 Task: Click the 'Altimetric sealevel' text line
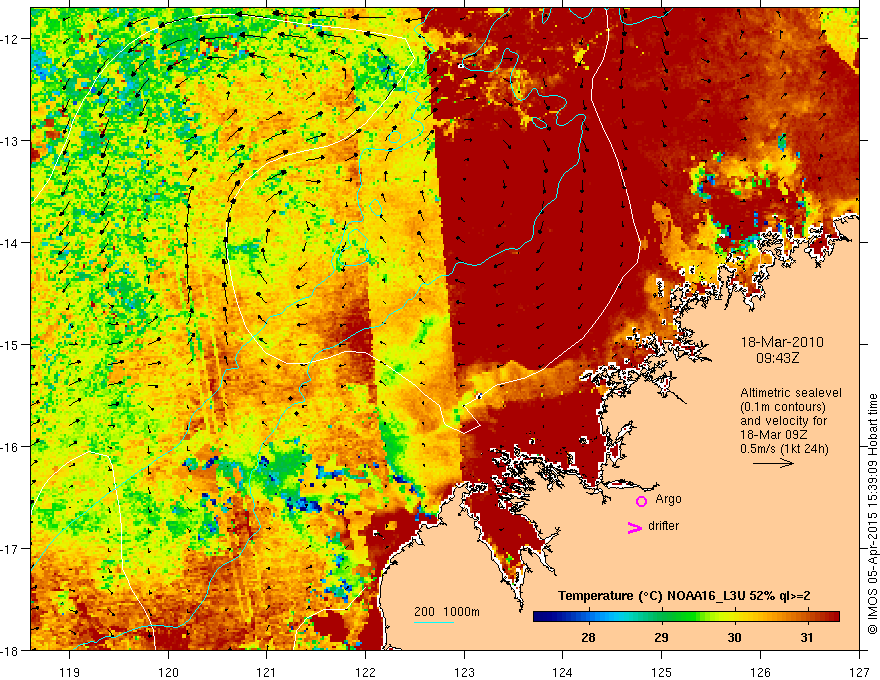click(790, 393)
